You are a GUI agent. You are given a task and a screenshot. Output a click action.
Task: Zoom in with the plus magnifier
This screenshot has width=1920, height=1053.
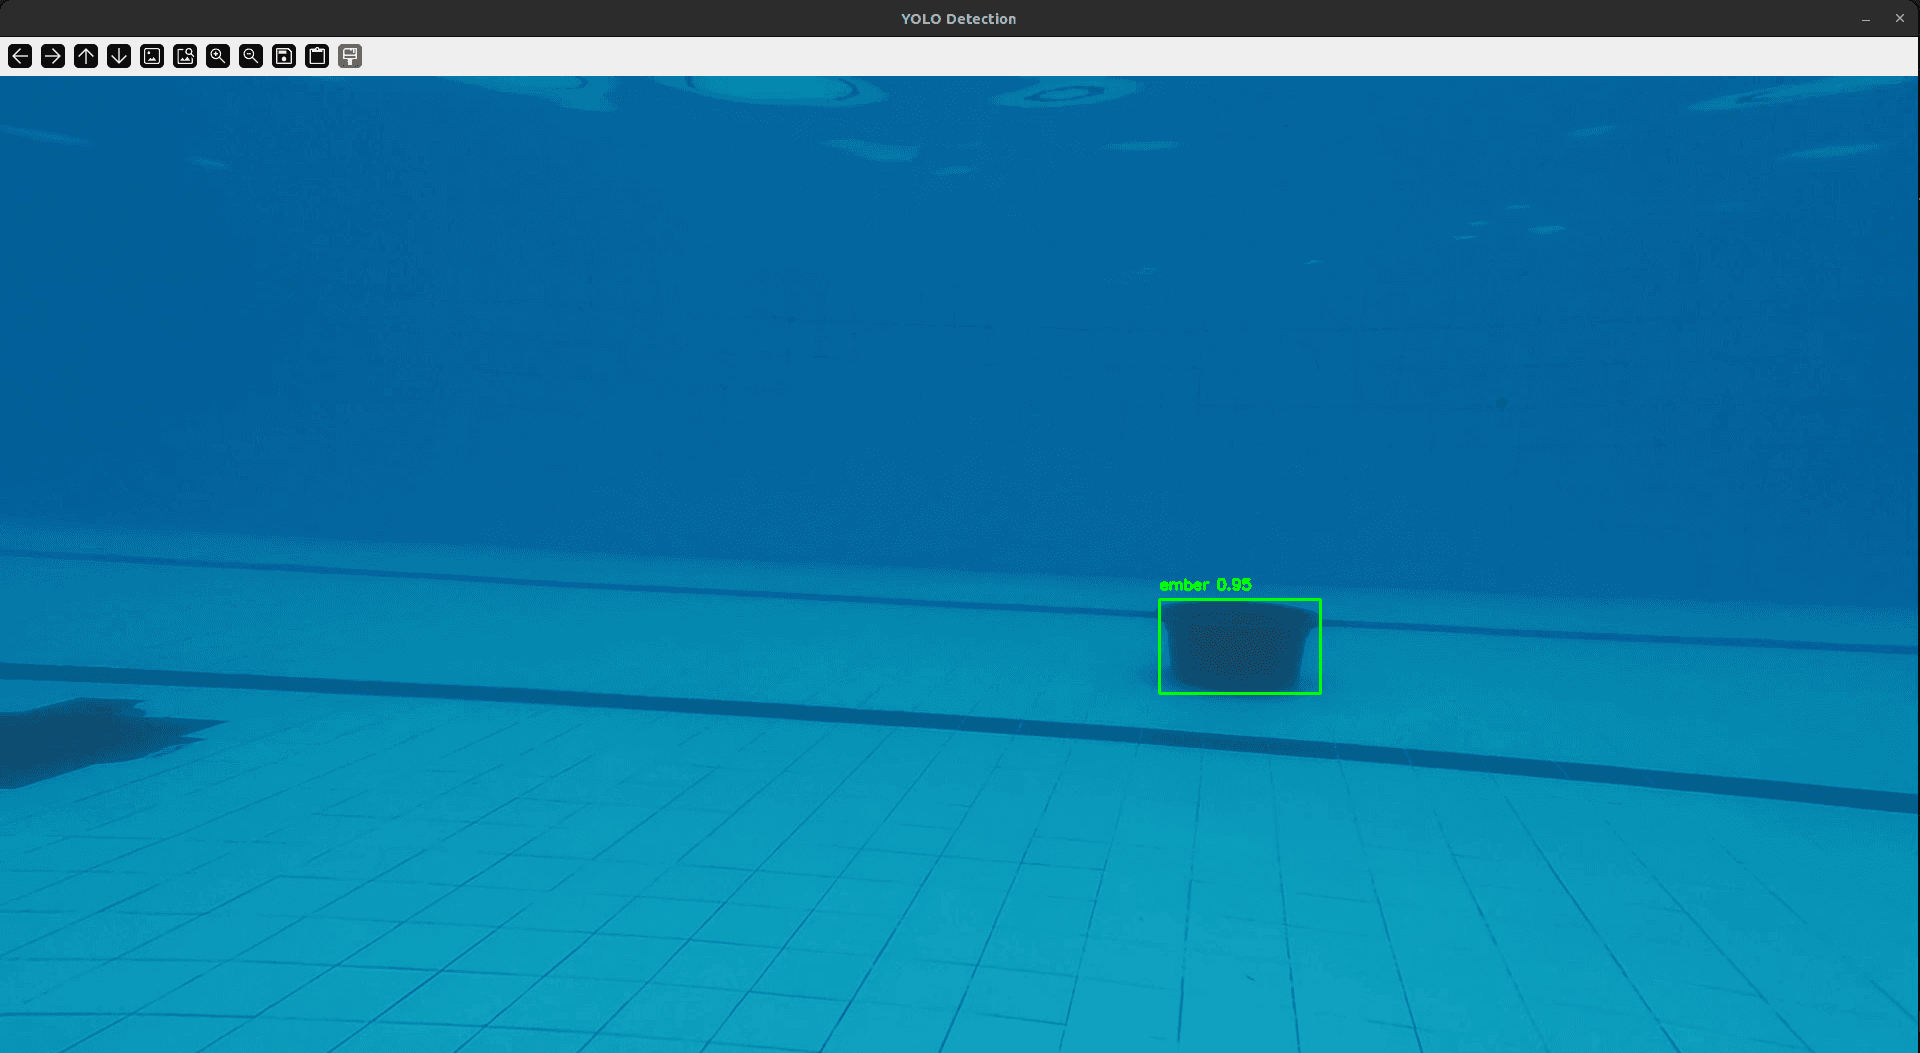point(218,56)
